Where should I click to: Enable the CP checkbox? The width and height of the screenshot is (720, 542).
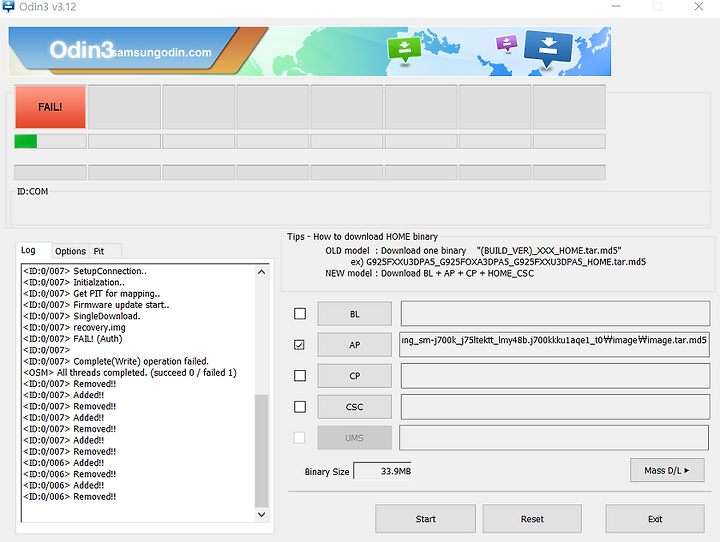[300, 376]
